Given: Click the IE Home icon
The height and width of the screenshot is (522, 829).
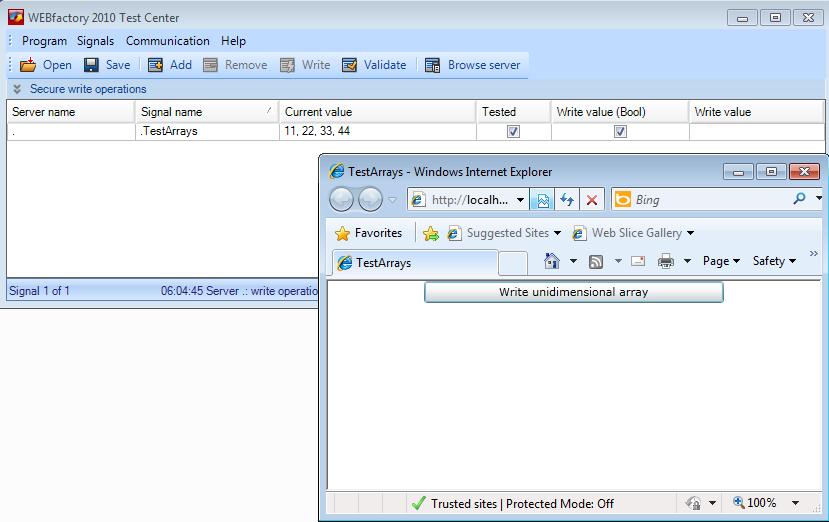Looking at the screenshot, I should [x=551, y=261].
